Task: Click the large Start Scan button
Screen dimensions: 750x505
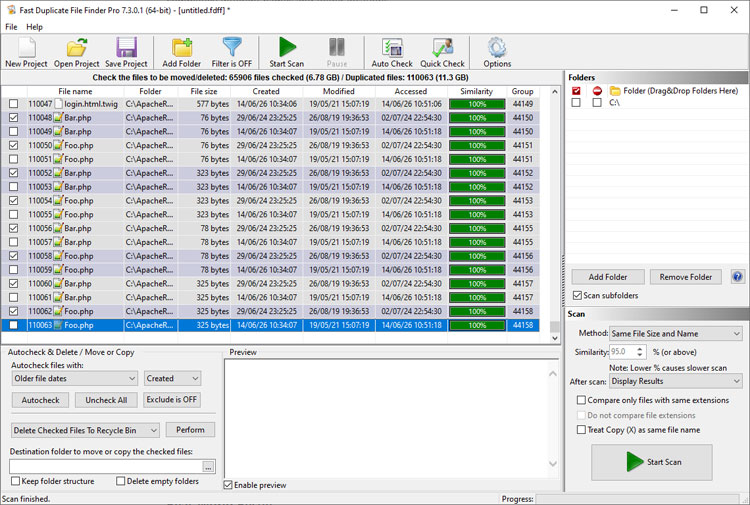Action: point(652,462)
